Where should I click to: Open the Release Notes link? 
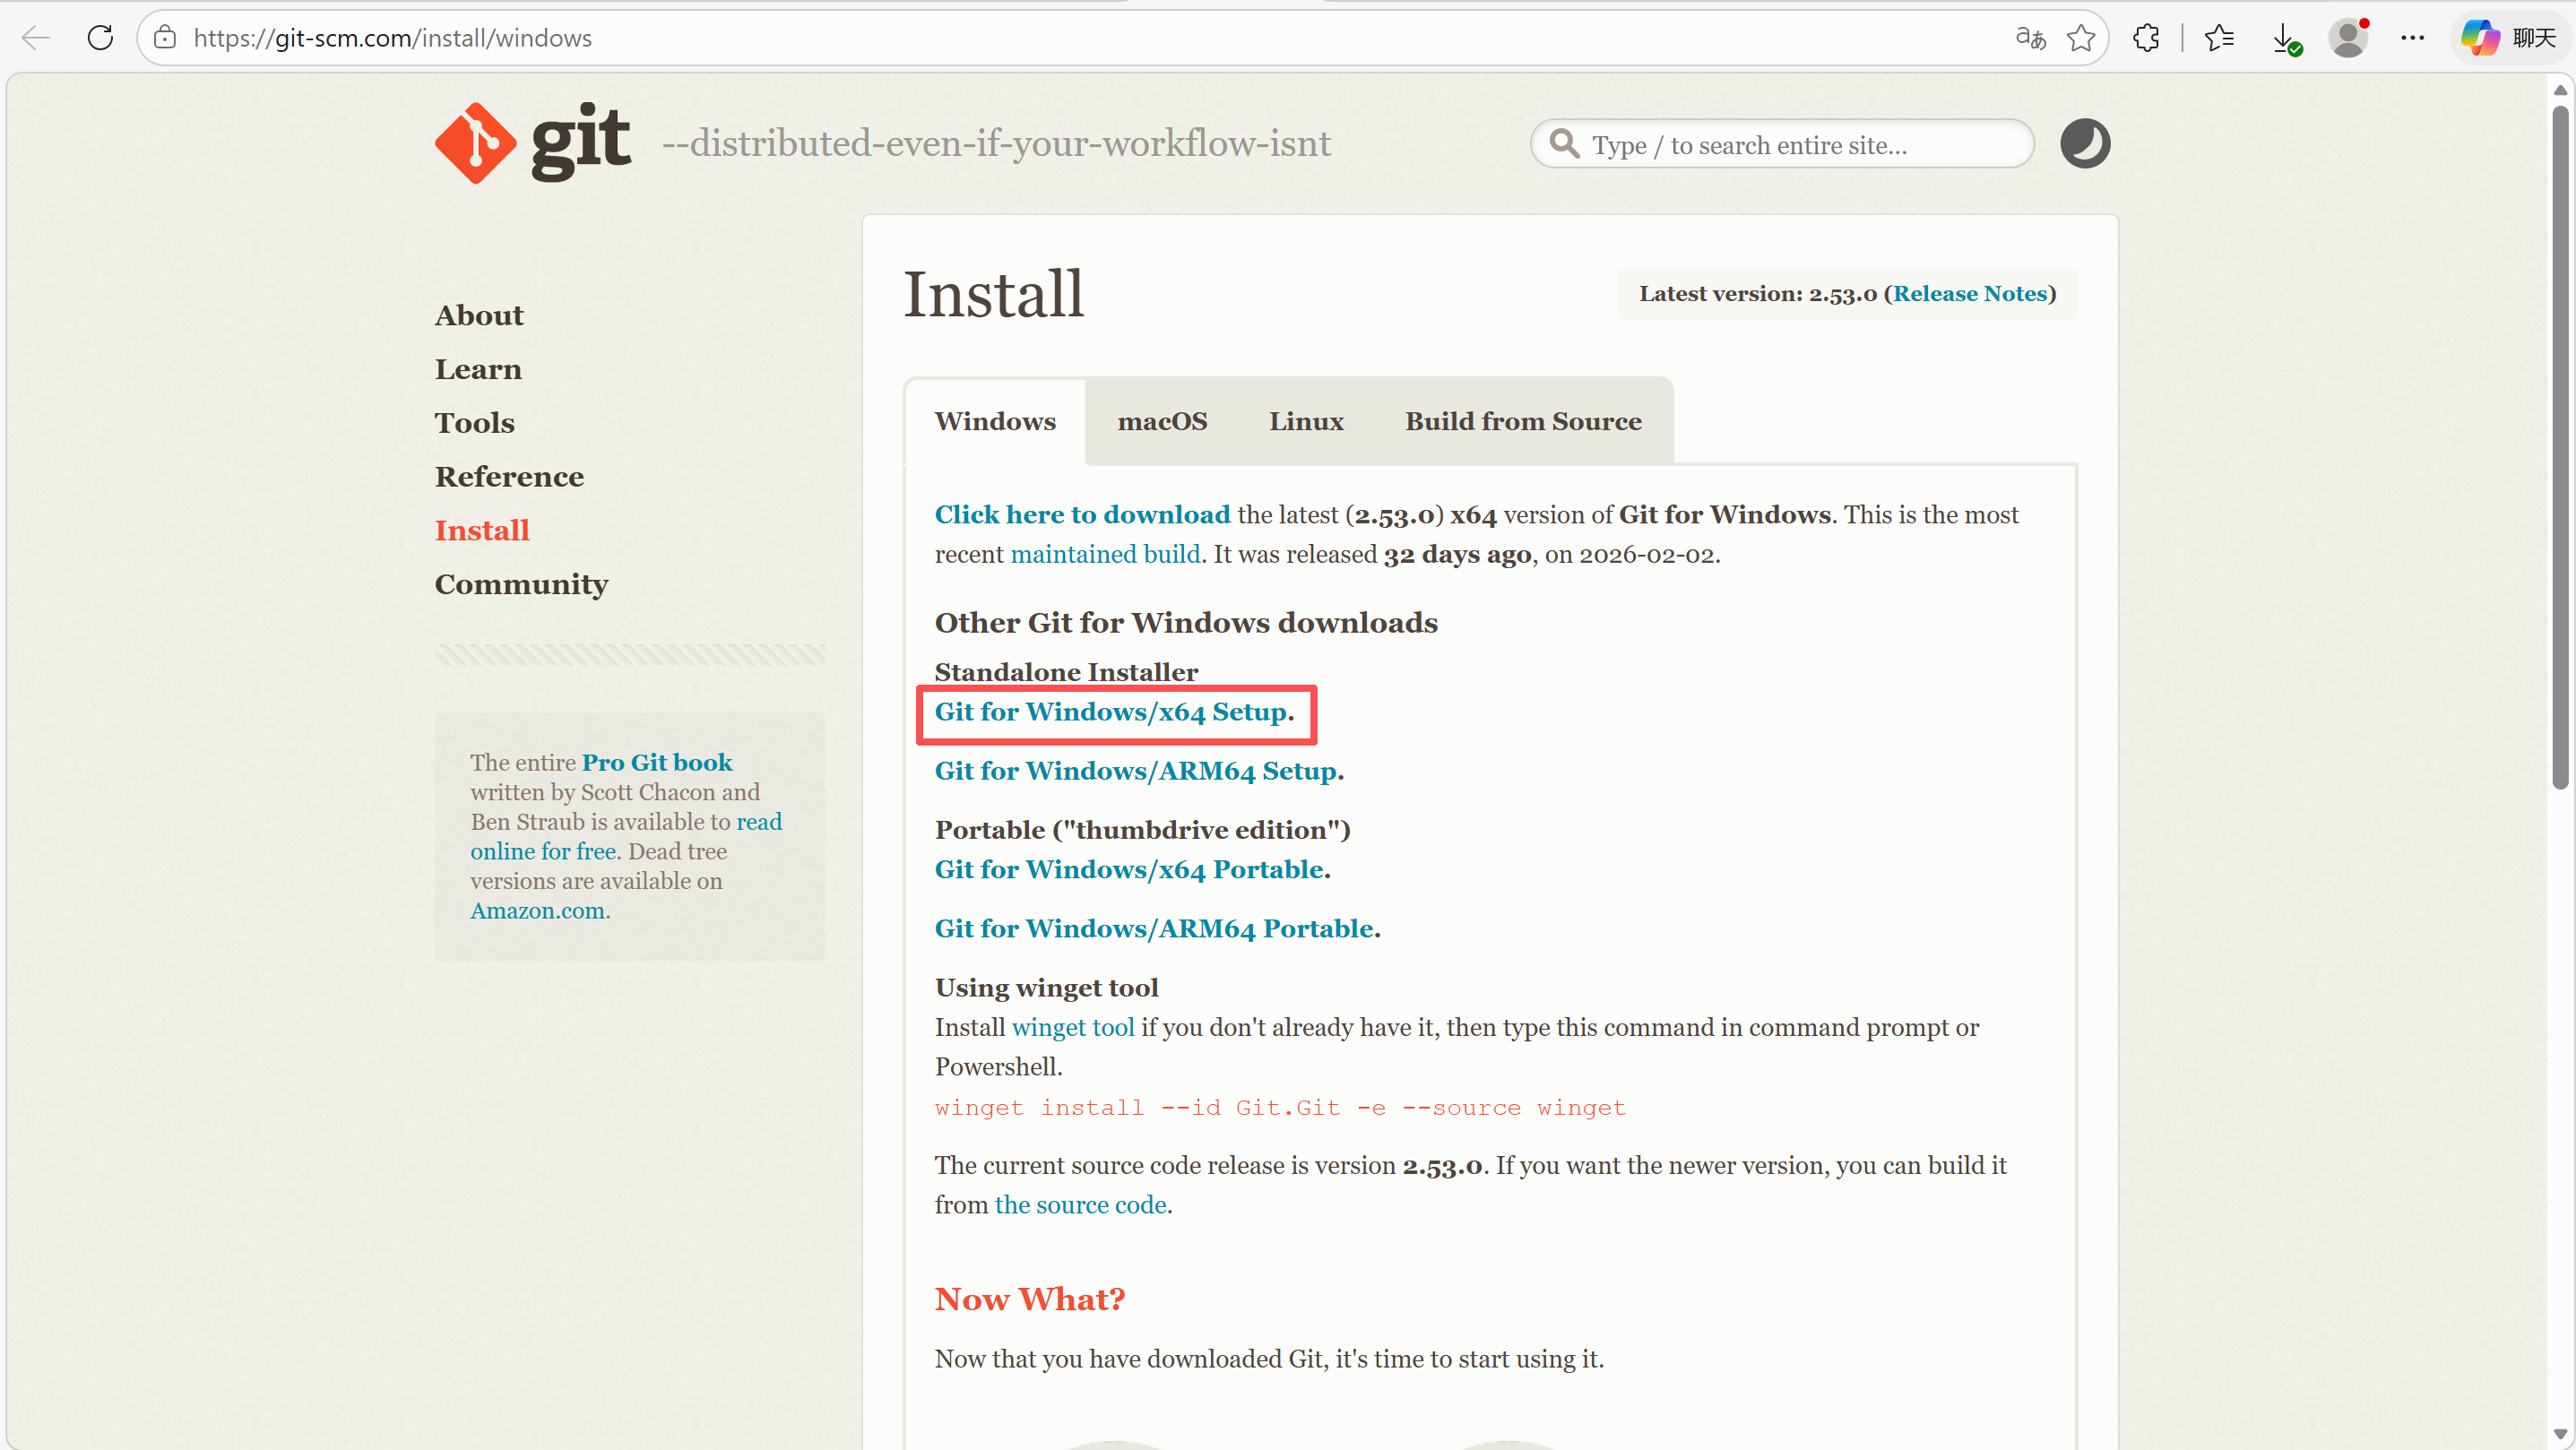point(1969,294)
